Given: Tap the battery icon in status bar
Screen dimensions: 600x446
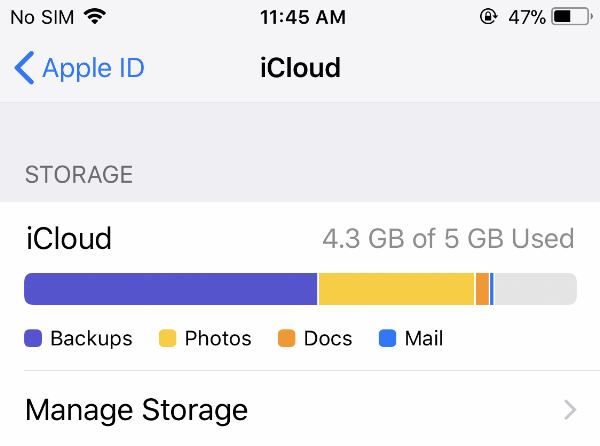Looking at the screenshot, I should pos(572,17).
